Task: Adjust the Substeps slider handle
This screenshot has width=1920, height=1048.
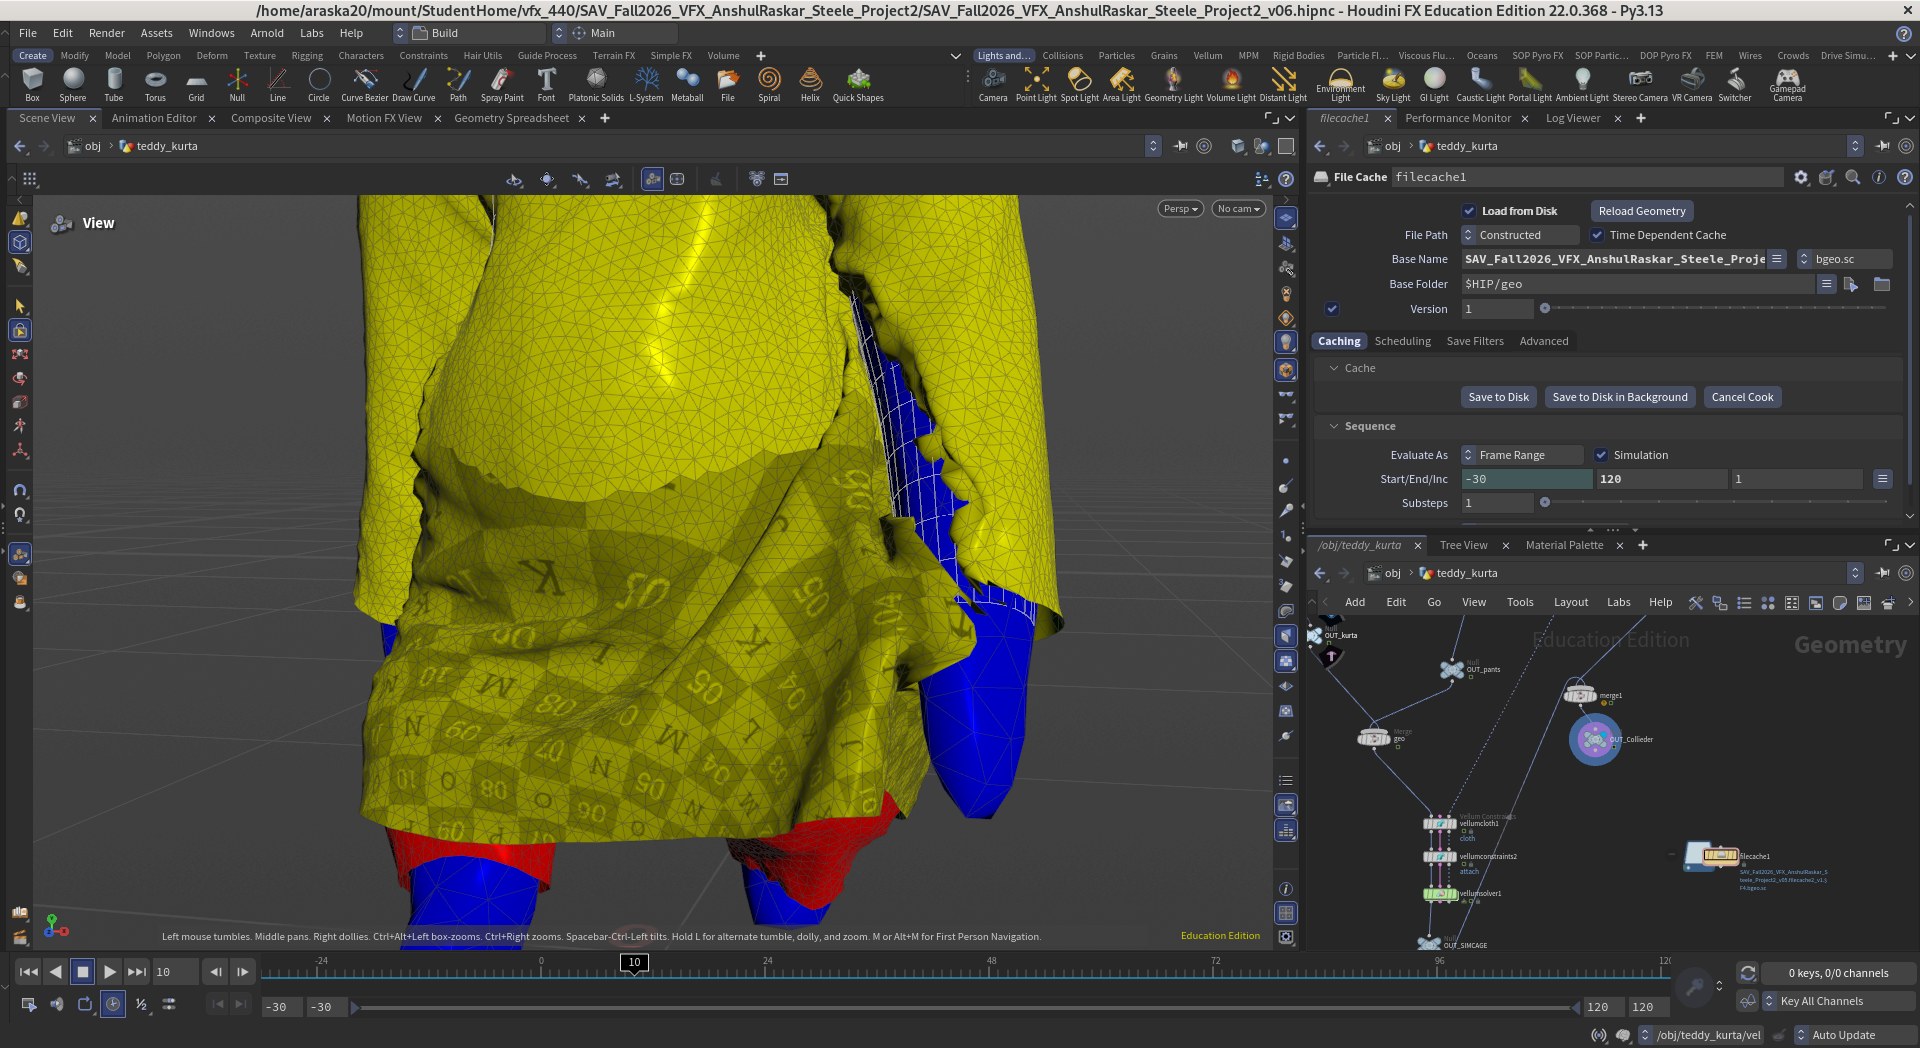Action: [1545, 503]
